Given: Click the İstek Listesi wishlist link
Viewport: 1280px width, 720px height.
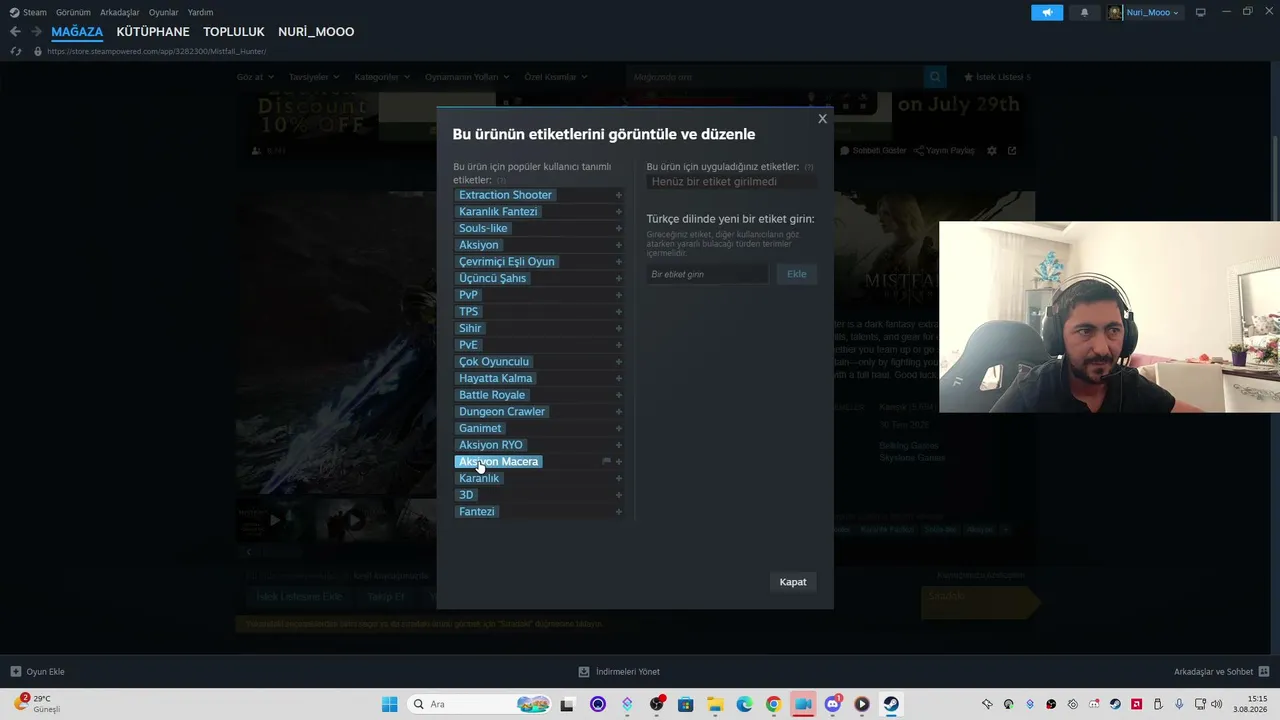Looking at the screenshot, I should (996, 77).
